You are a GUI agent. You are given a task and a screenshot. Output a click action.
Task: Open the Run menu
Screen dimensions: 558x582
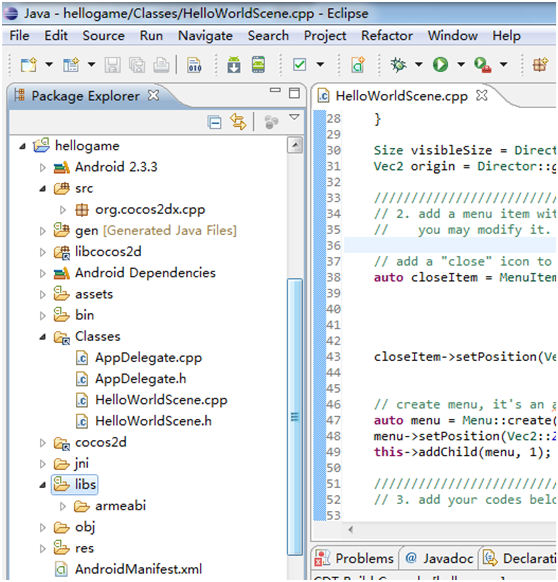point(151,36)
